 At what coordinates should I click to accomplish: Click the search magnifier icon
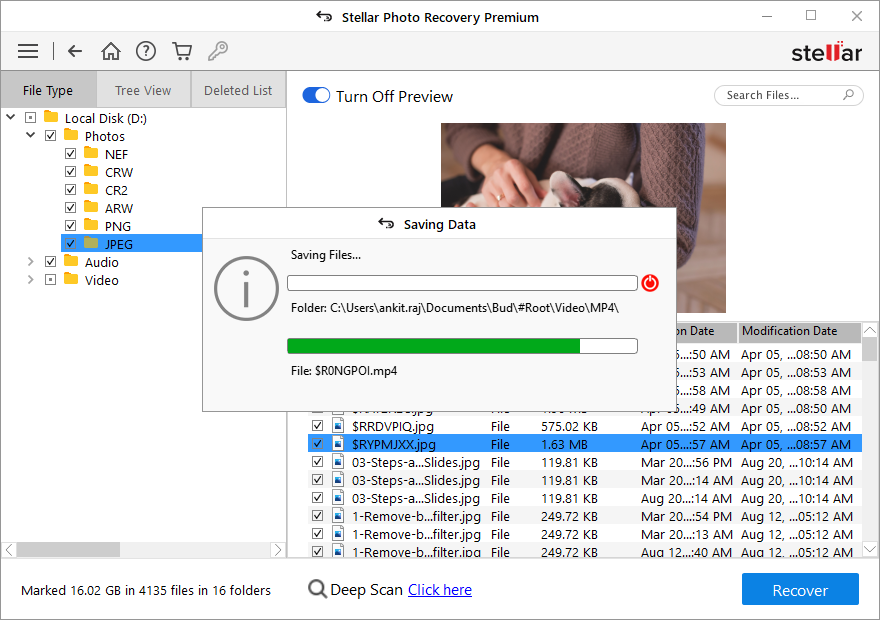coord(849,95)
